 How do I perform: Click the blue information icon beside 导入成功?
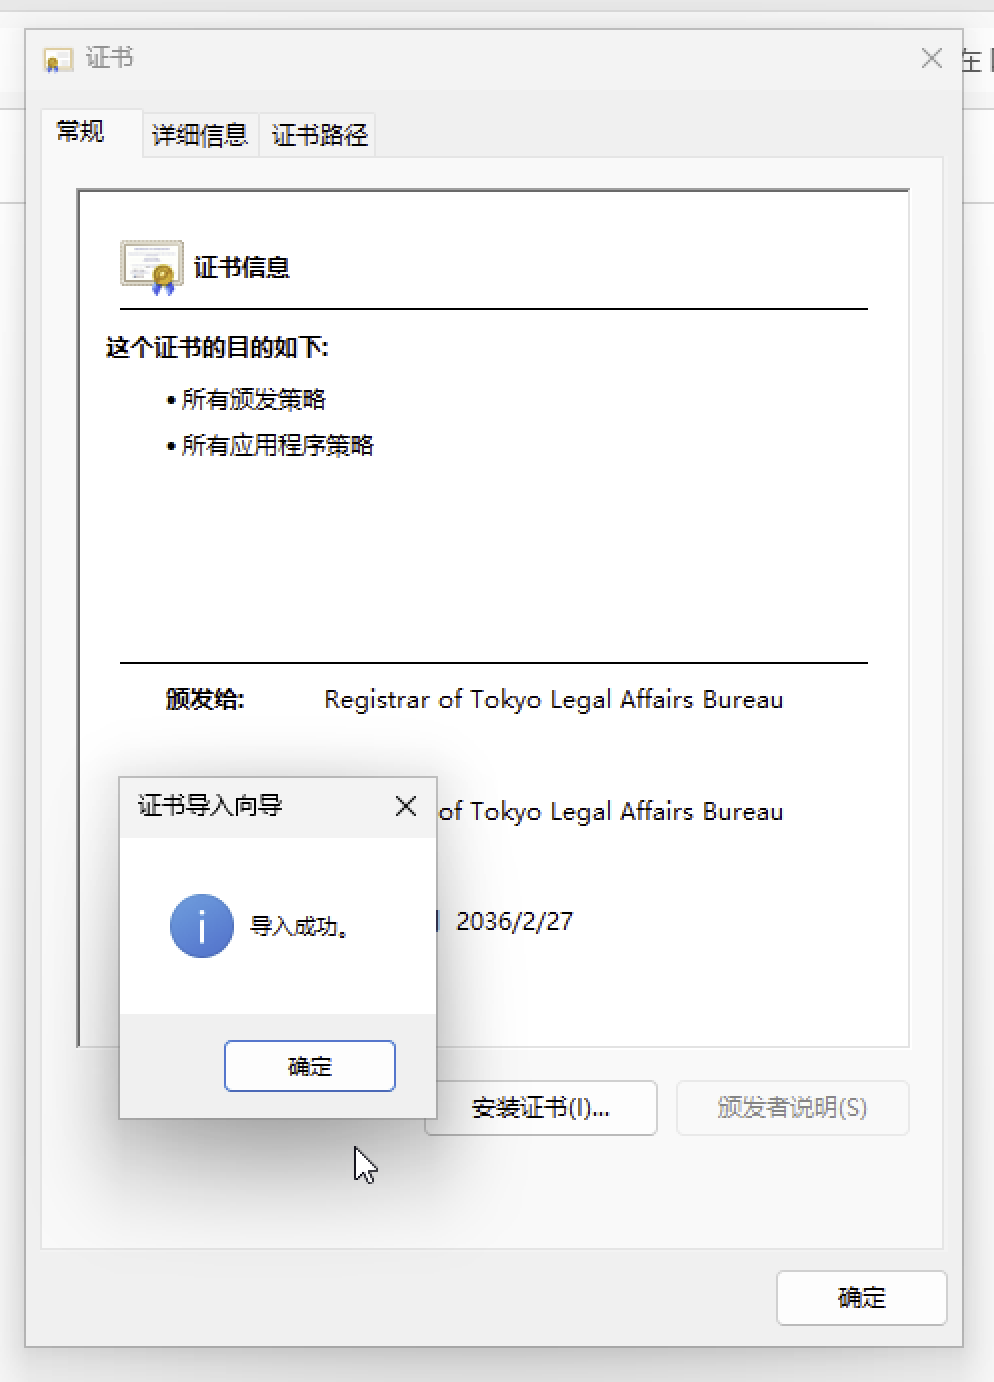[202, 926]
